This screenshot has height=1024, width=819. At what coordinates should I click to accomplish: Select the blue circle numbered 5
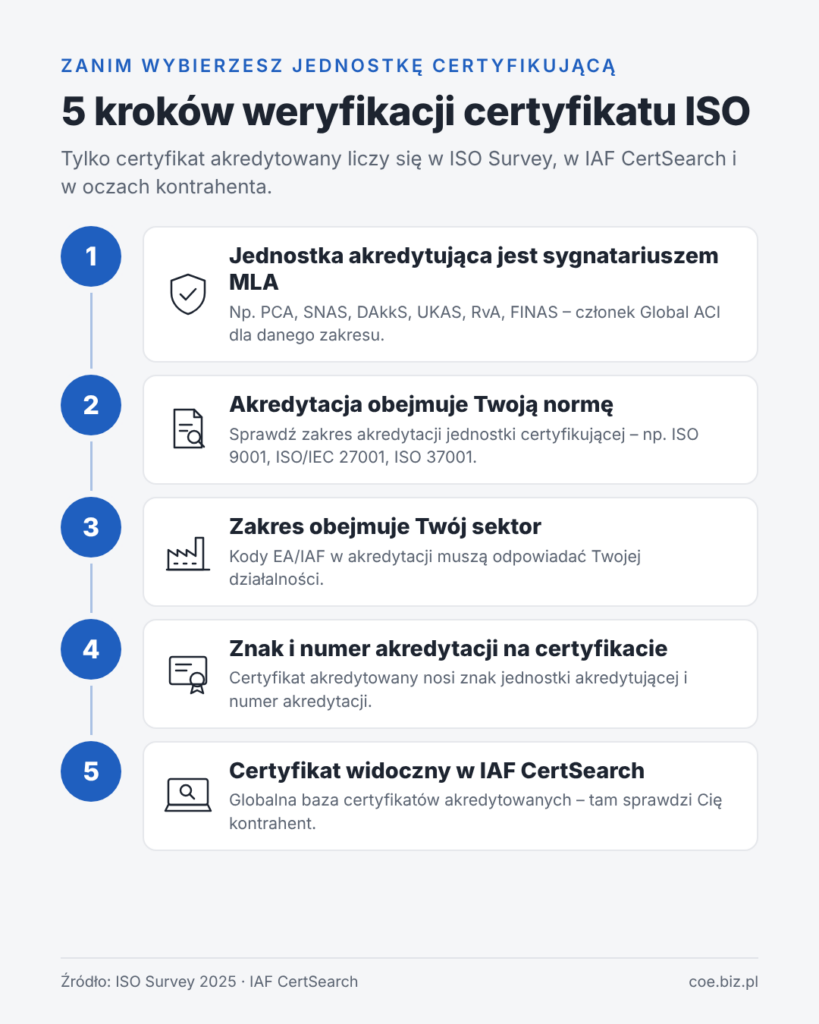91,771
